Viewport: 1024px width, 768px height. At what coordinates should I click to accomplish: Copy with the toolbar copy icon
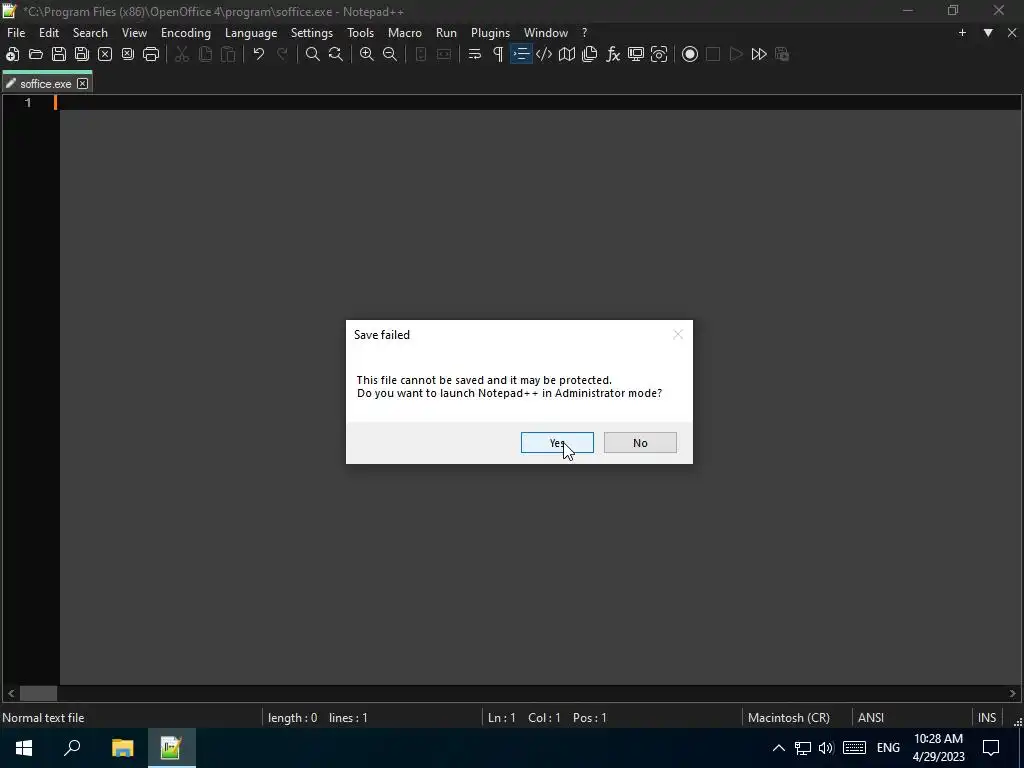(205, 54)
